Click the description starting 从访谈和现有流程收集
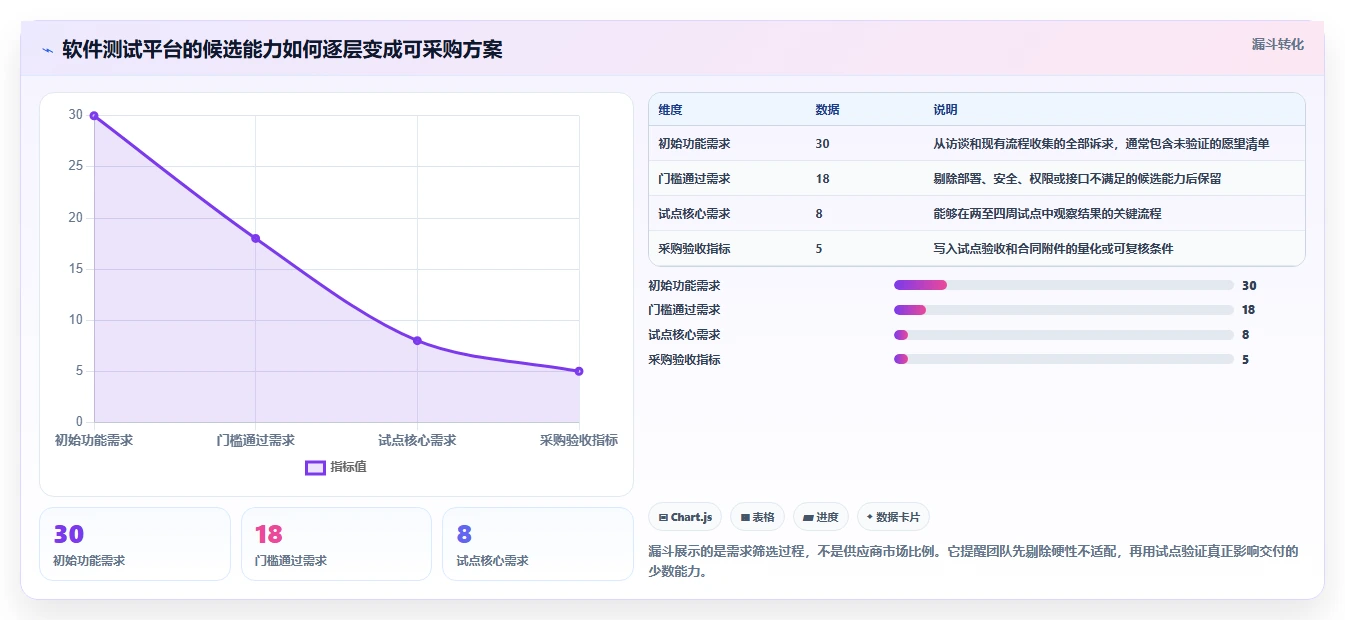Viewport: 1345px width, 620px height. pos(1101,144)
